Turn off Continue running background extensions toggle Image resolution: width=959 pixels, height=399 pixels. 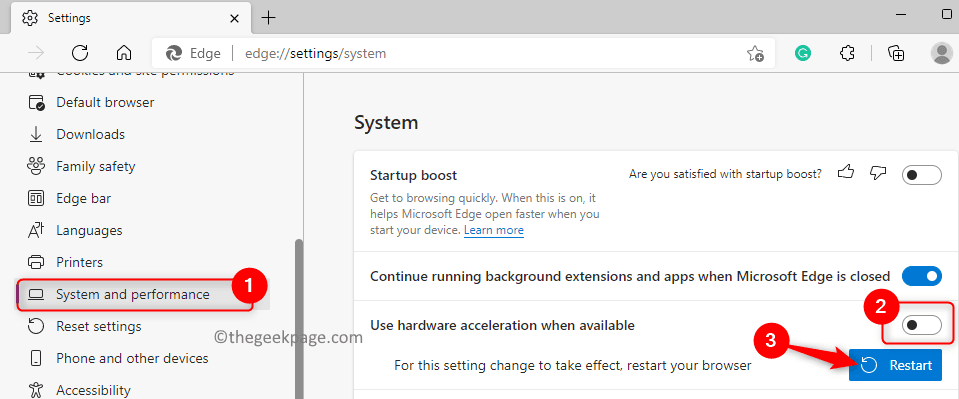tap(922, 276)
